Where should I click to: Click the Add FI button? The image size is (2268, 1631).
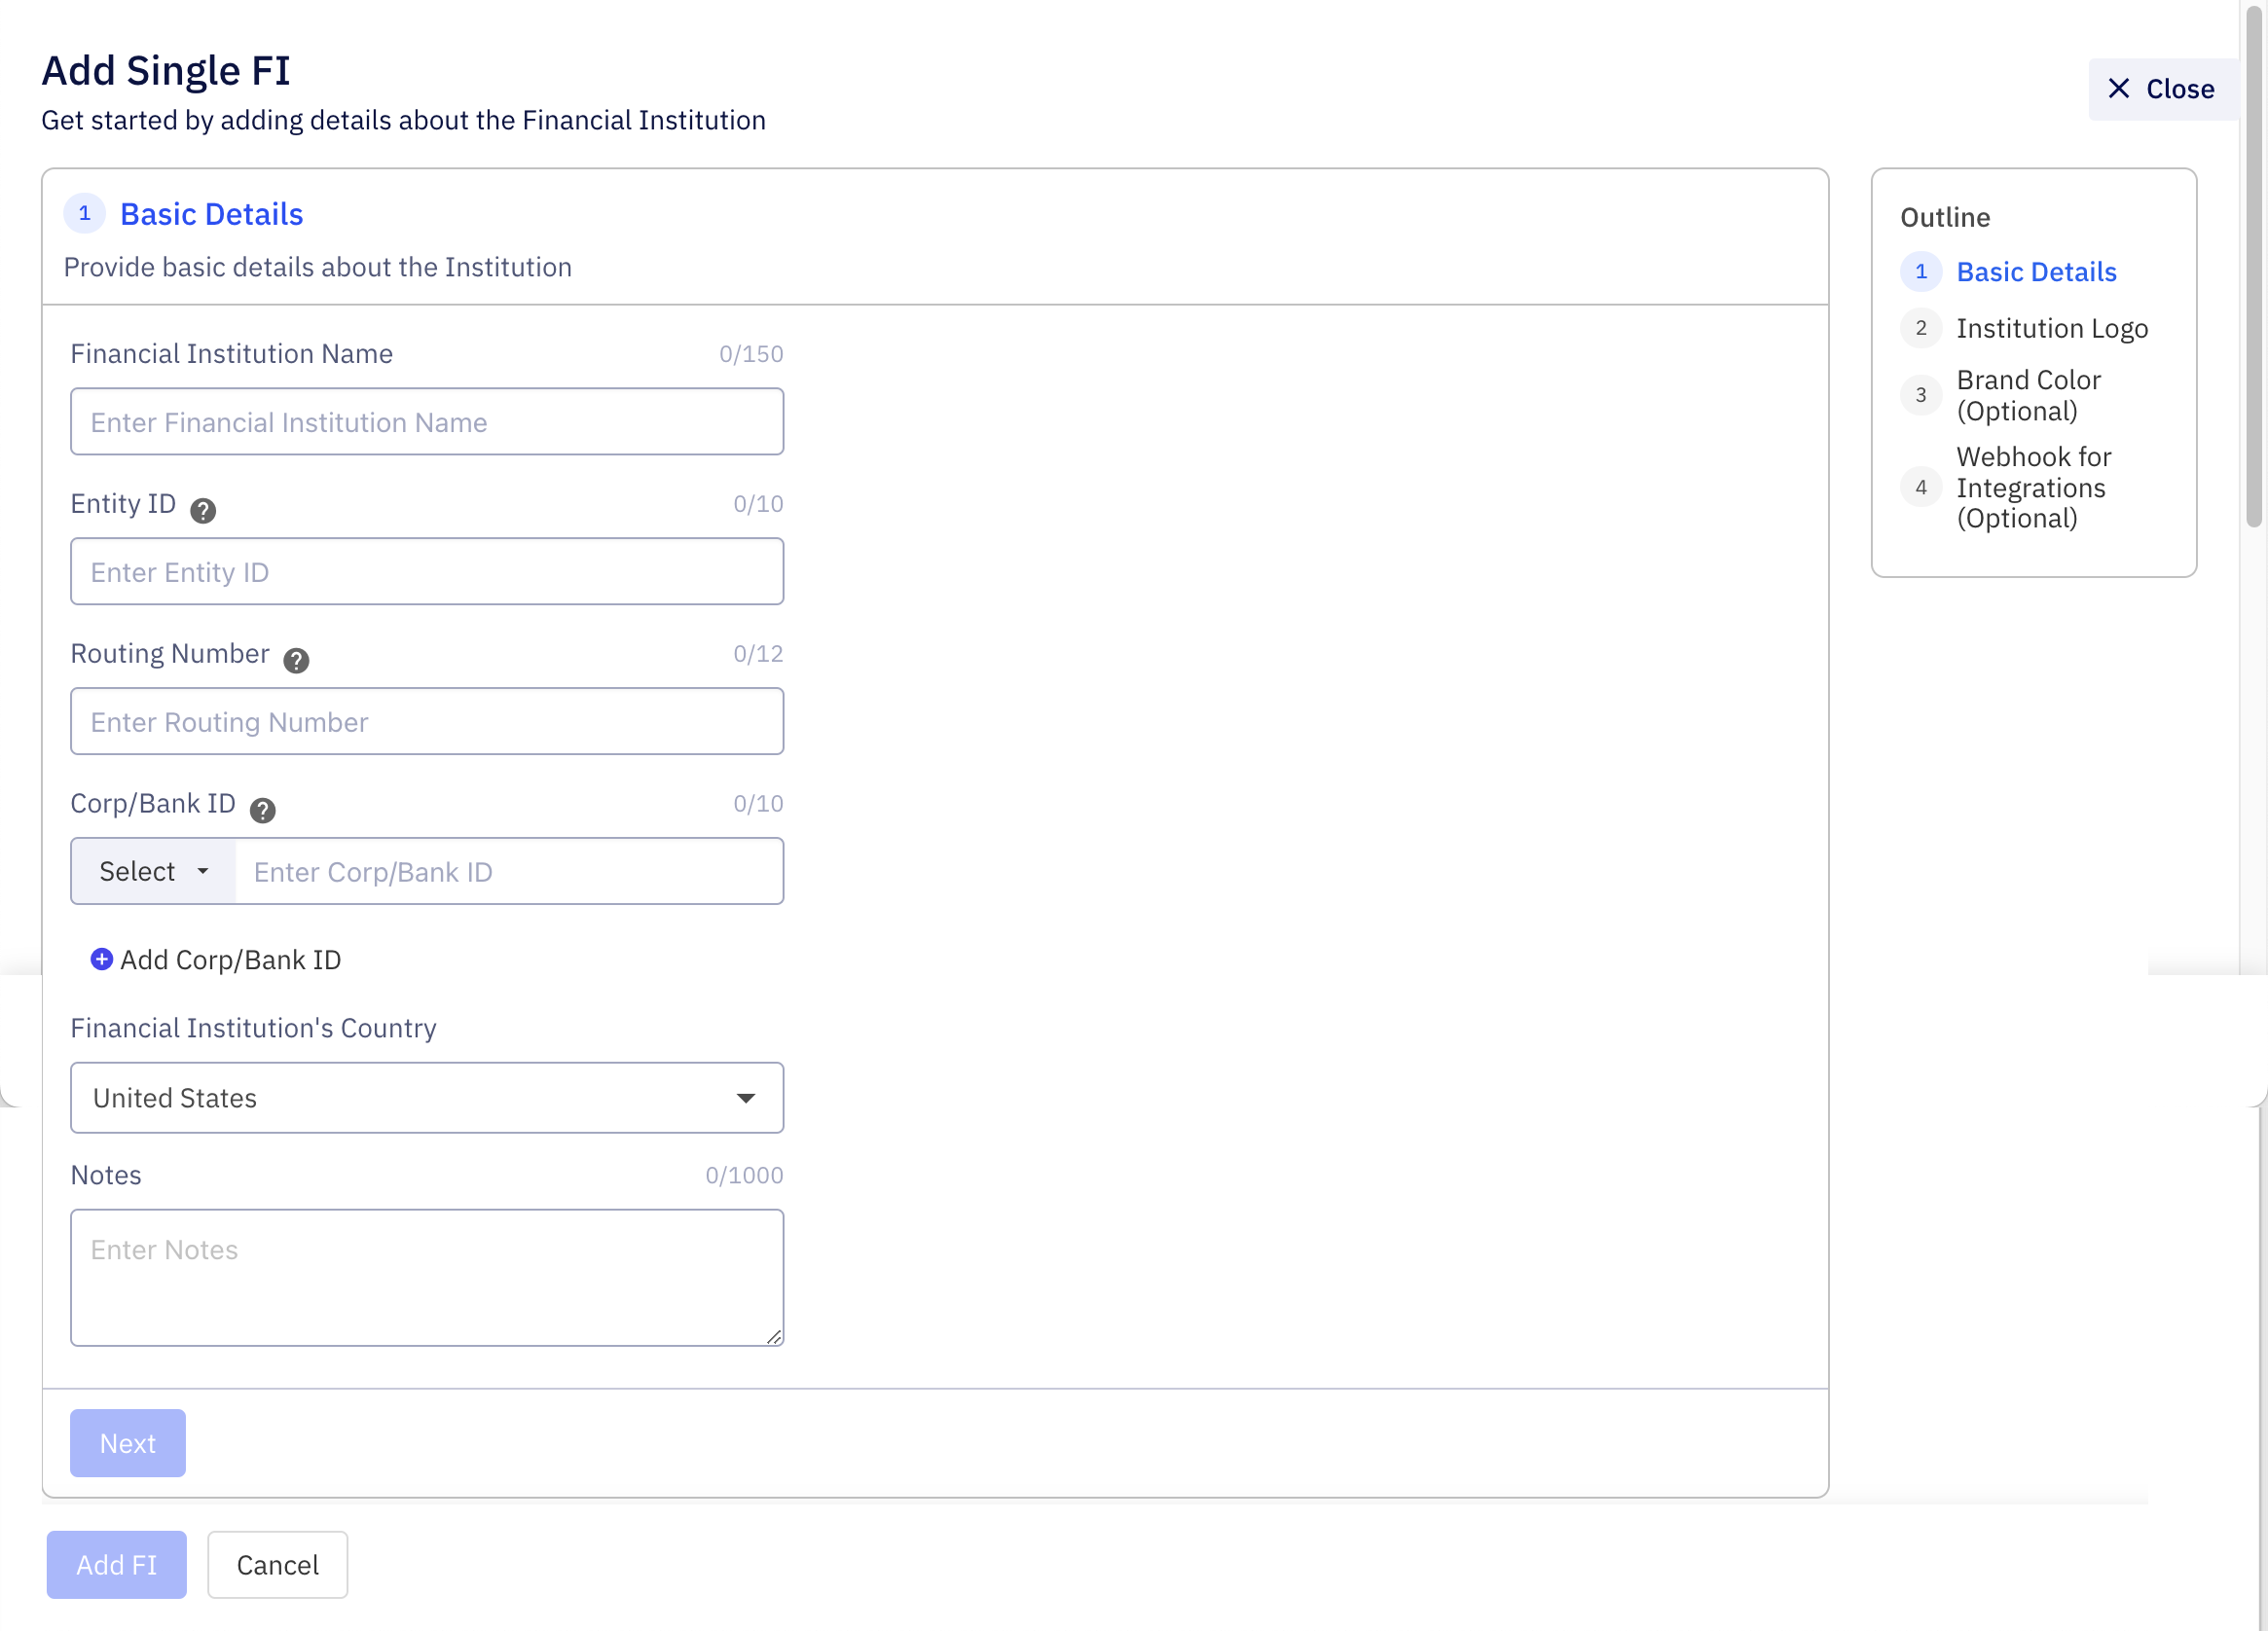tap(116, 1564)
